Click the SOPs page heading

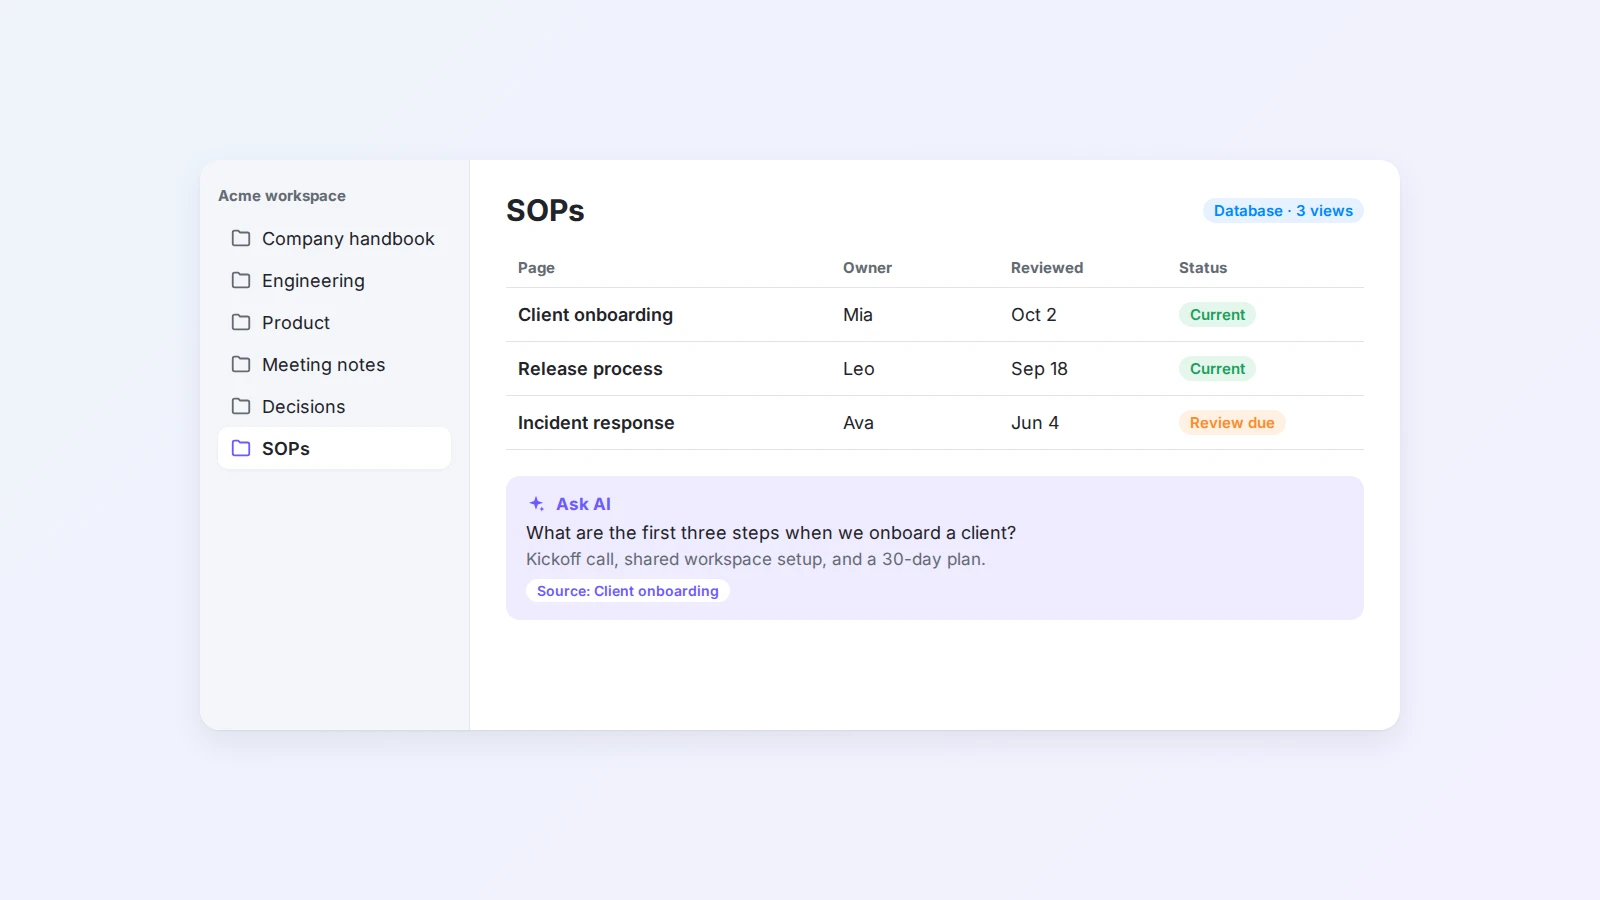545,210
